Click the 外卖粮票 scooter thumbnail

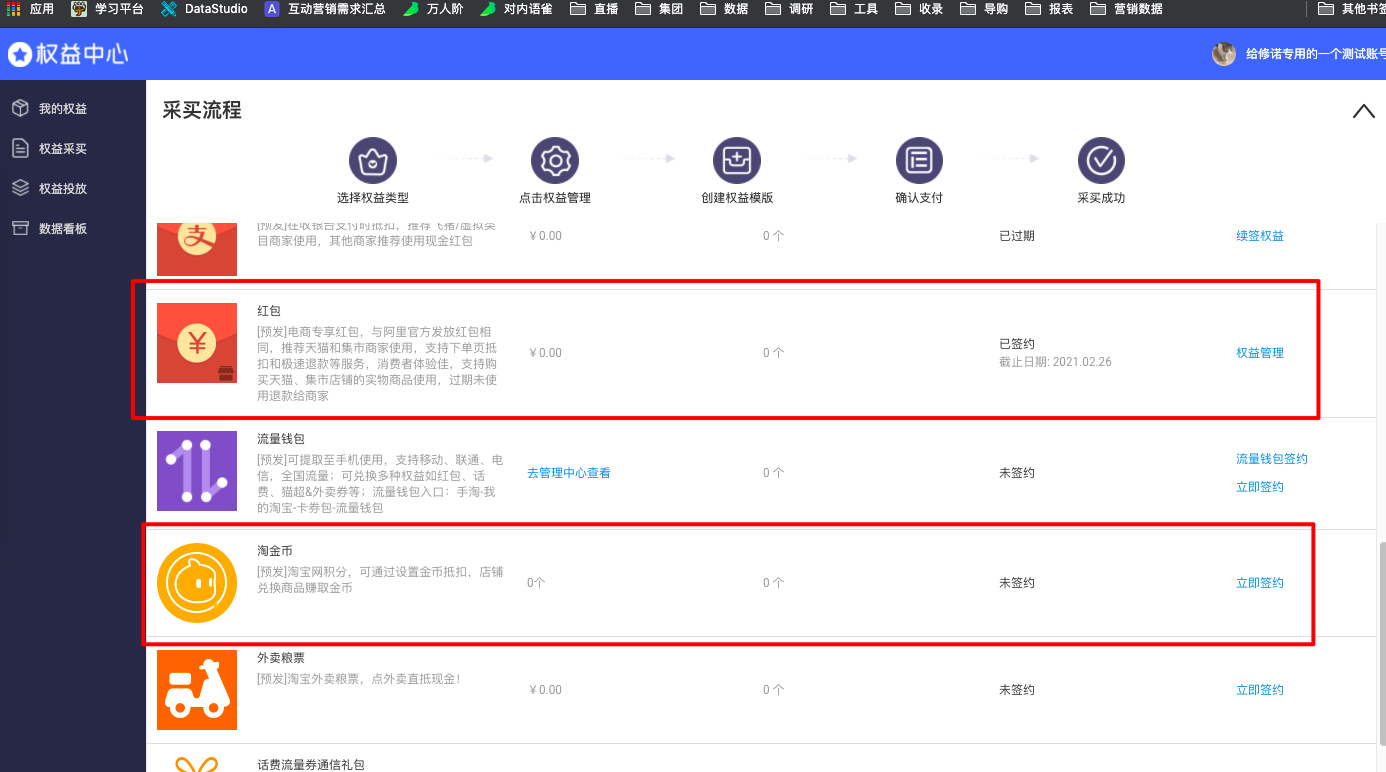coord(197,690)
